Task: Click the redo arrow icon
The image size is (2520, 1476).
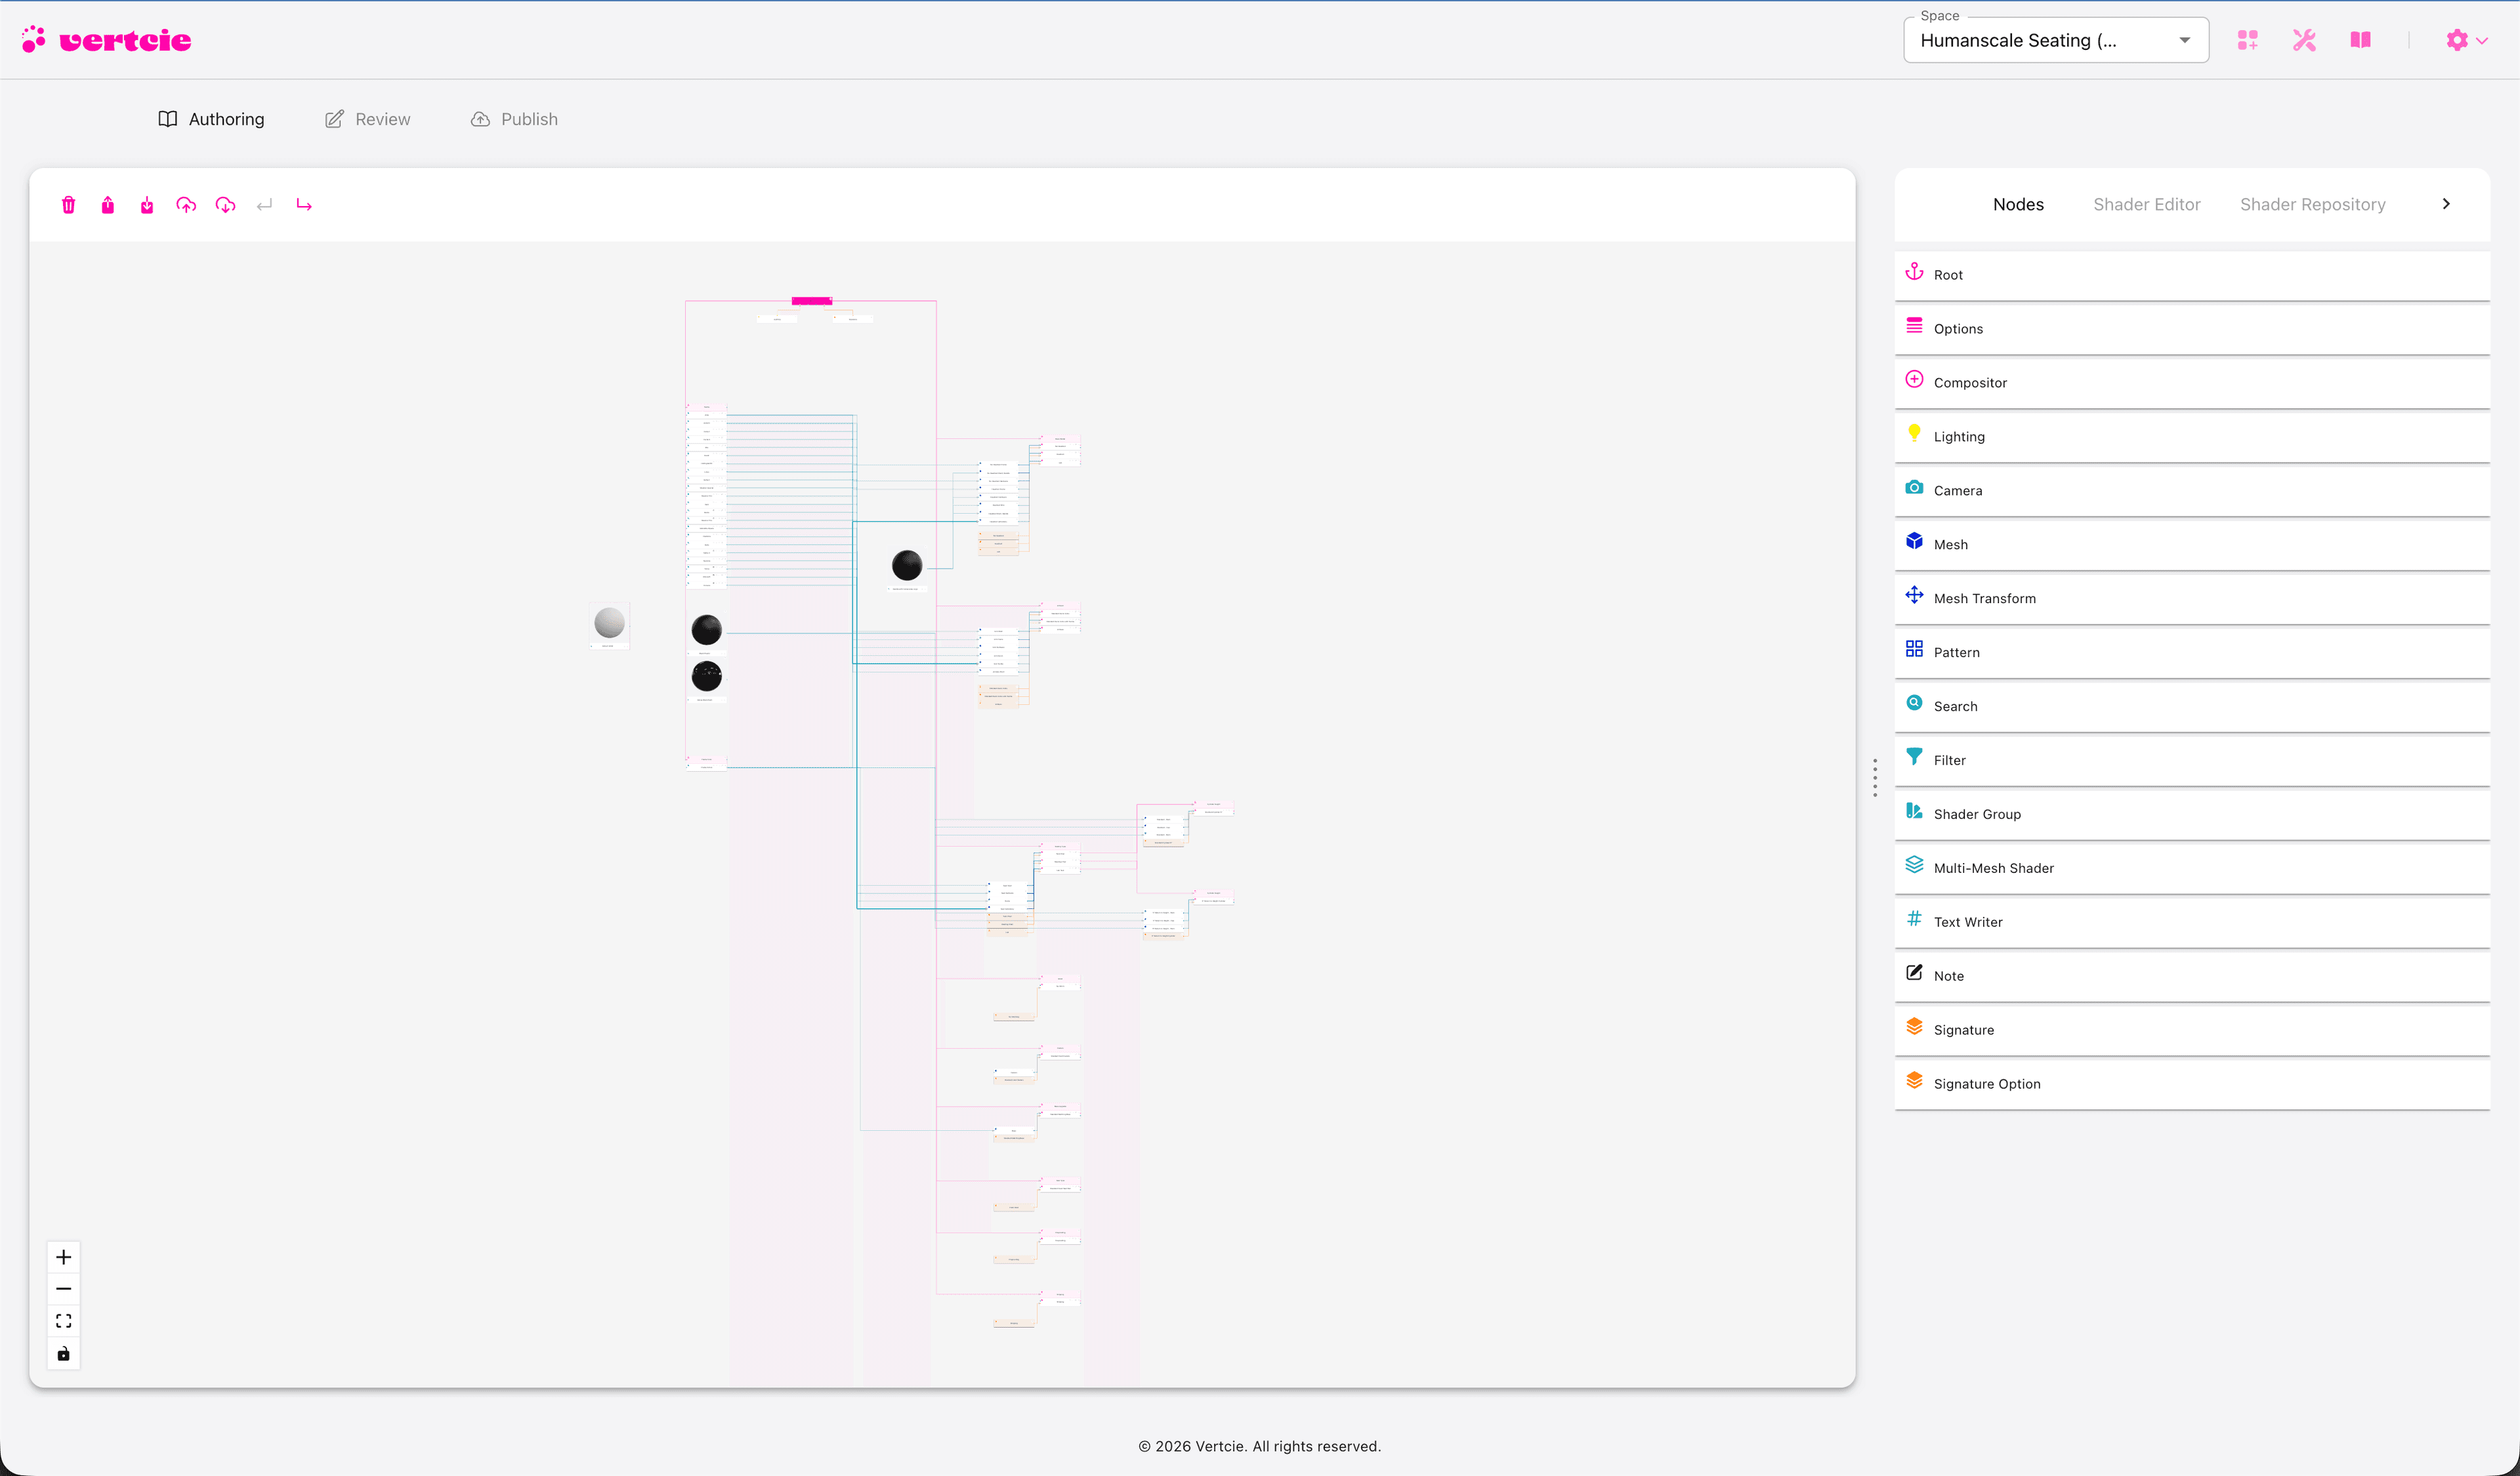Action: point(304,205)
